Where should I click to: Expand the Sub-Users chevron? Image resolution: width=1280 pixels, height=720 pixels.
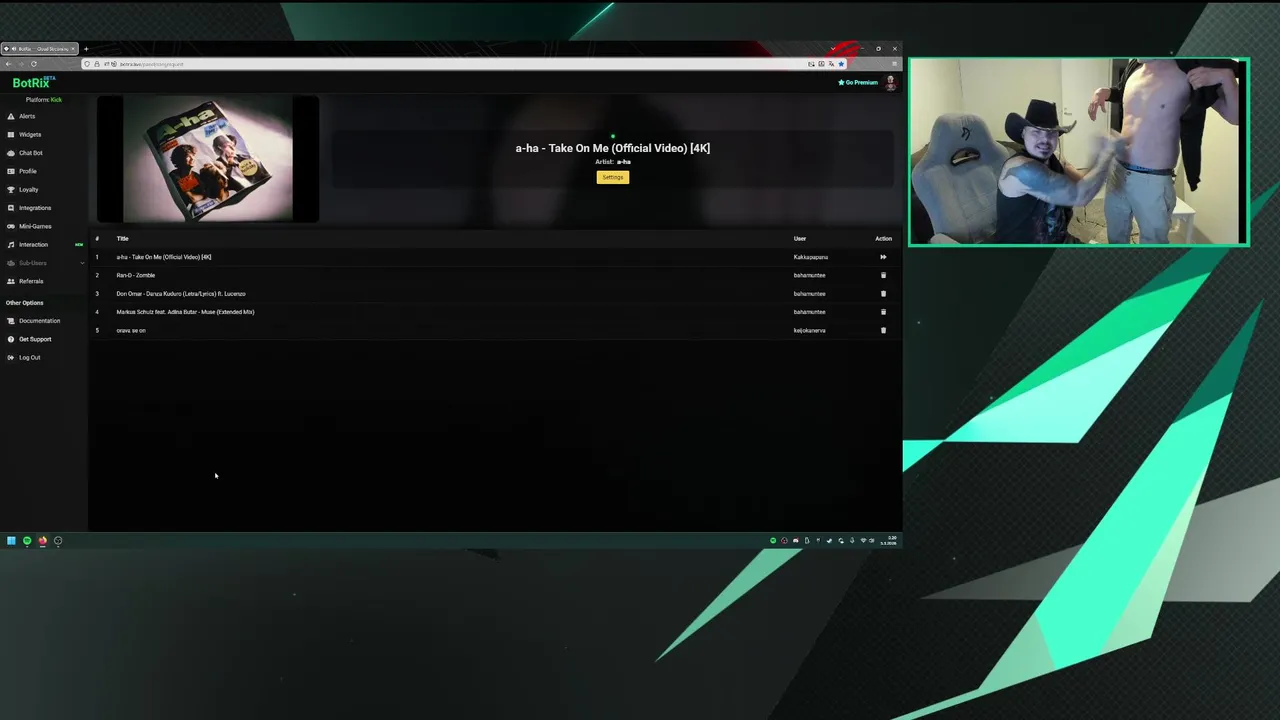(x=82, y=263)
